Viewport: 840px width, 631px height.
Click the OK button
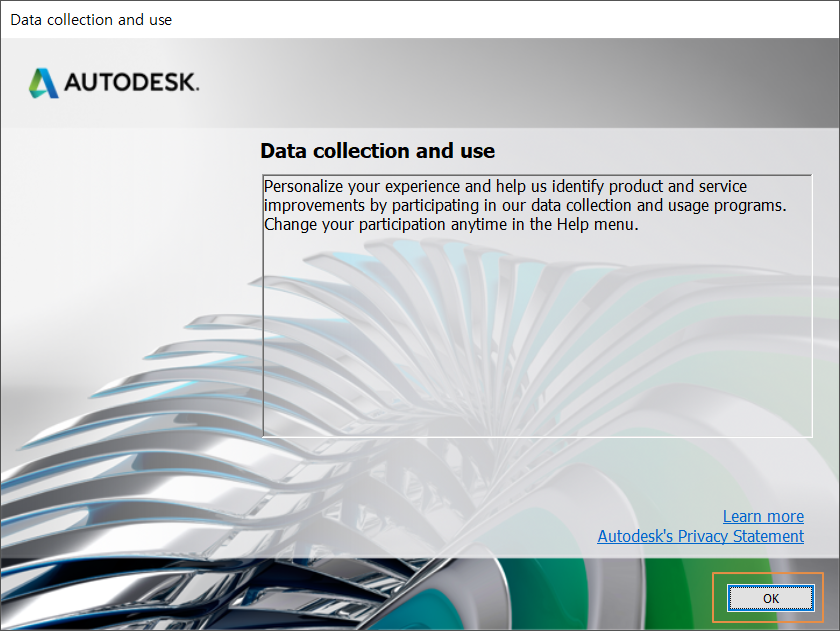point(770,598)
